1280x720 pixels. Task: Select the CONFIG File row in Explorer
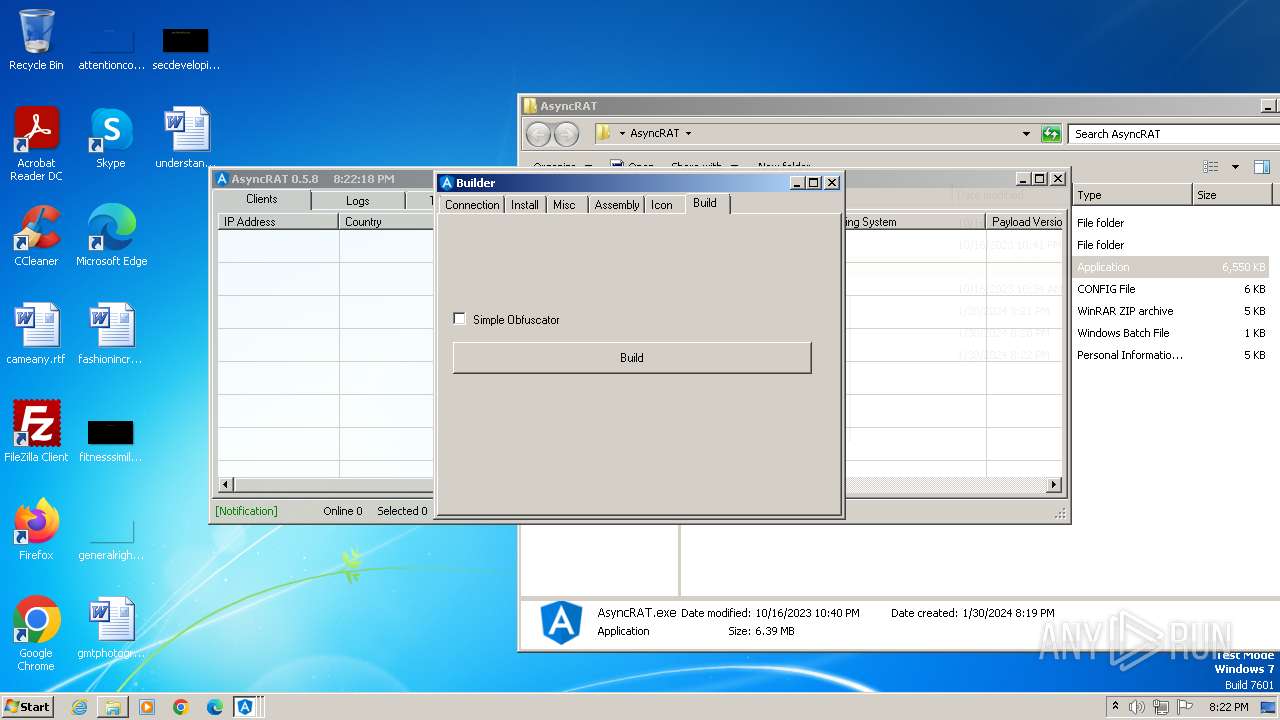pos(1171,289)
